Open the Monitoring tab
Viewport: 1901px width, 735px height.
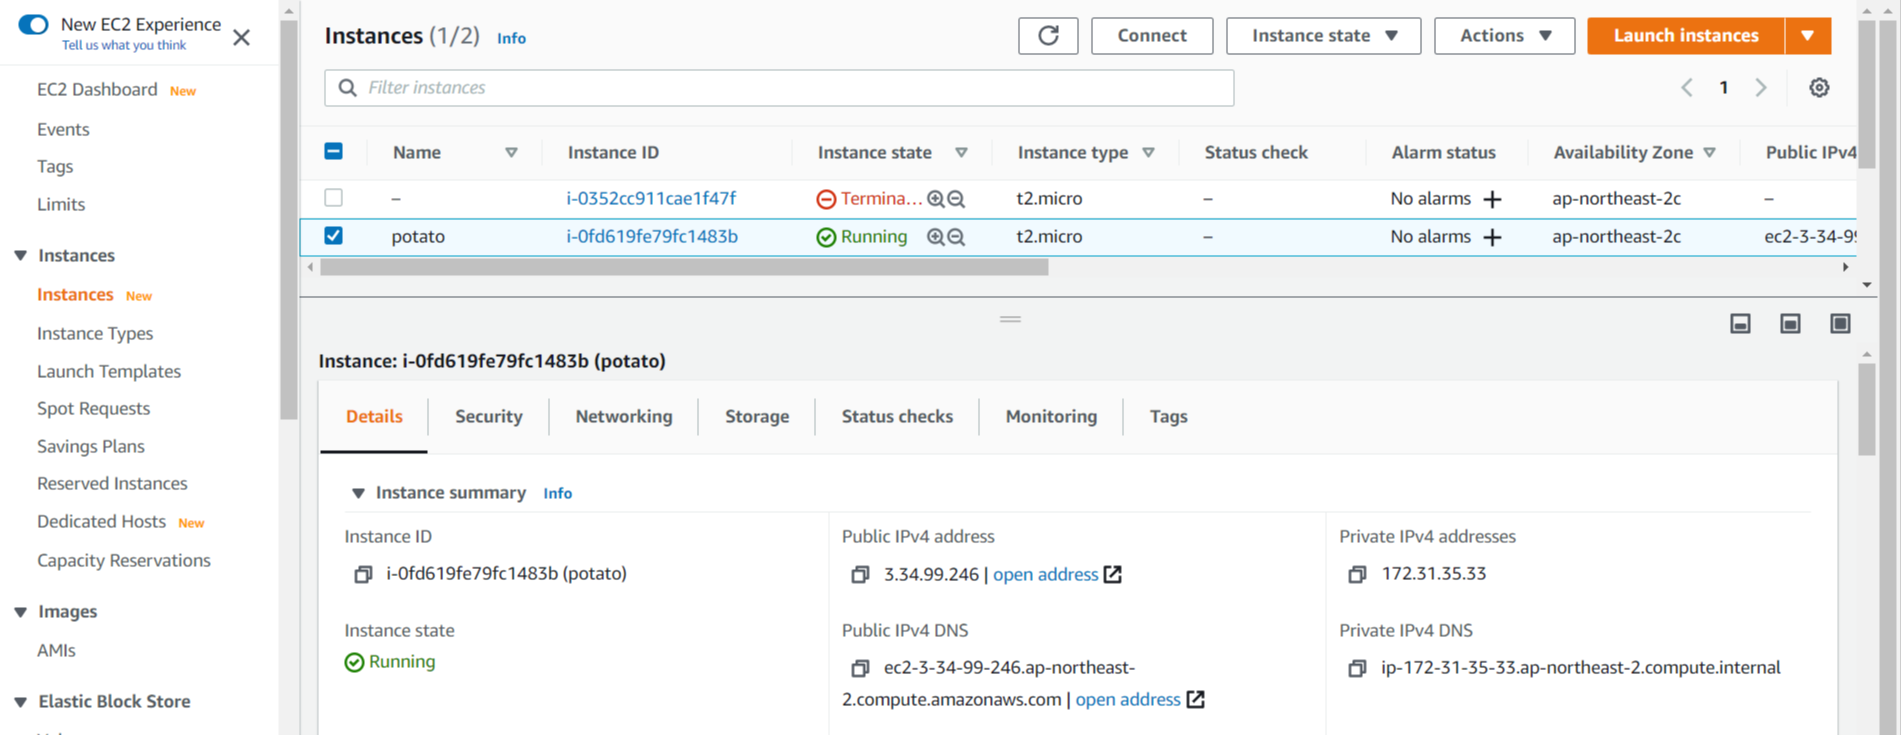point(1051,417)
